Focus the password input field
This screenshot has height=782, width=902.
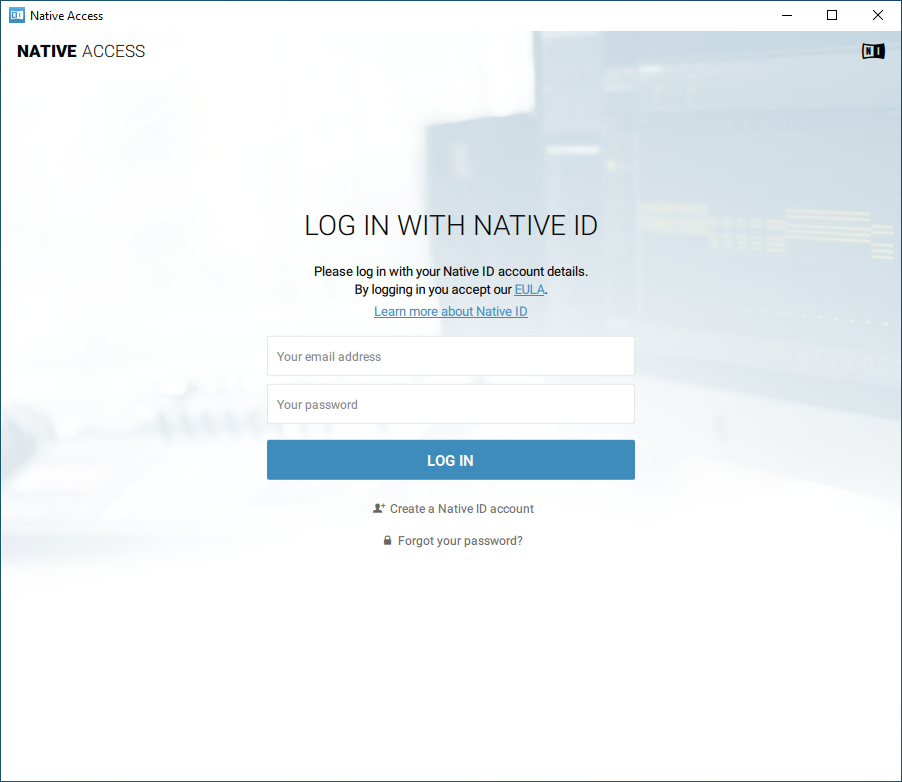450,405
